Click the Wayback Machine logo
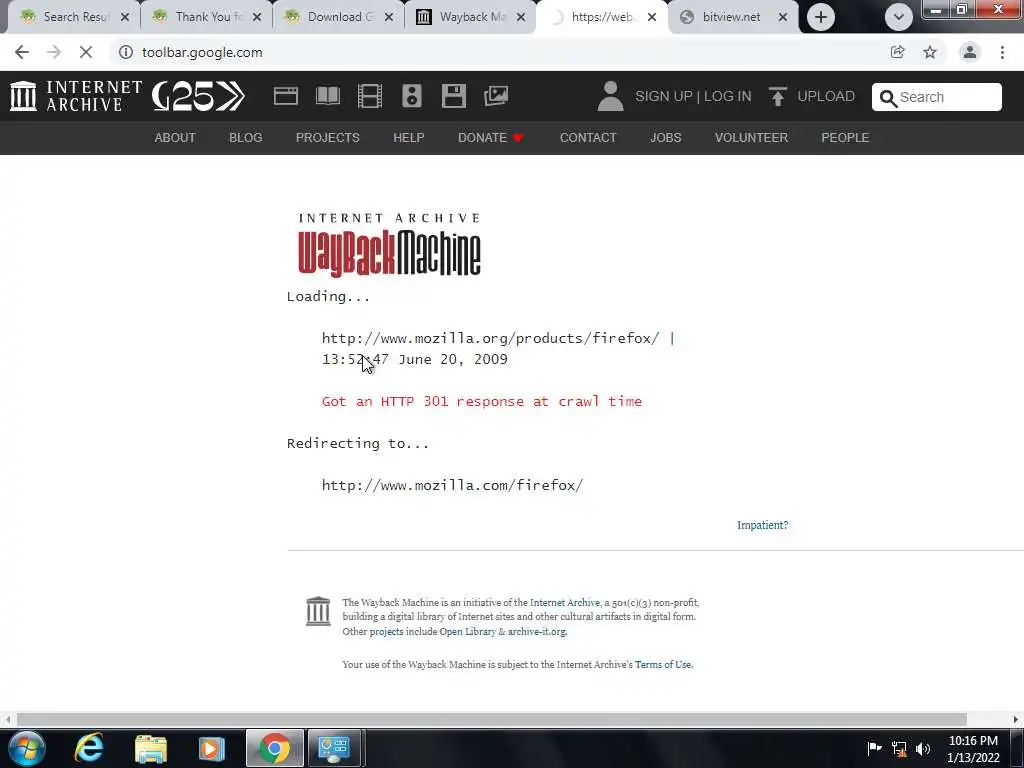The height and width of the screenshot is (768, 1024). (x=389, y=245)
